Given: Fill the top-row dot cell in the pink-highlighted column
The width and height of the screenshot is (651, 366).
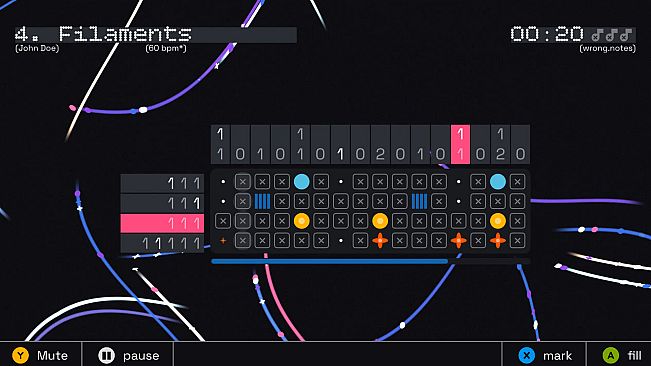Looking at the screenshot, I should click(x=458, y=182).
